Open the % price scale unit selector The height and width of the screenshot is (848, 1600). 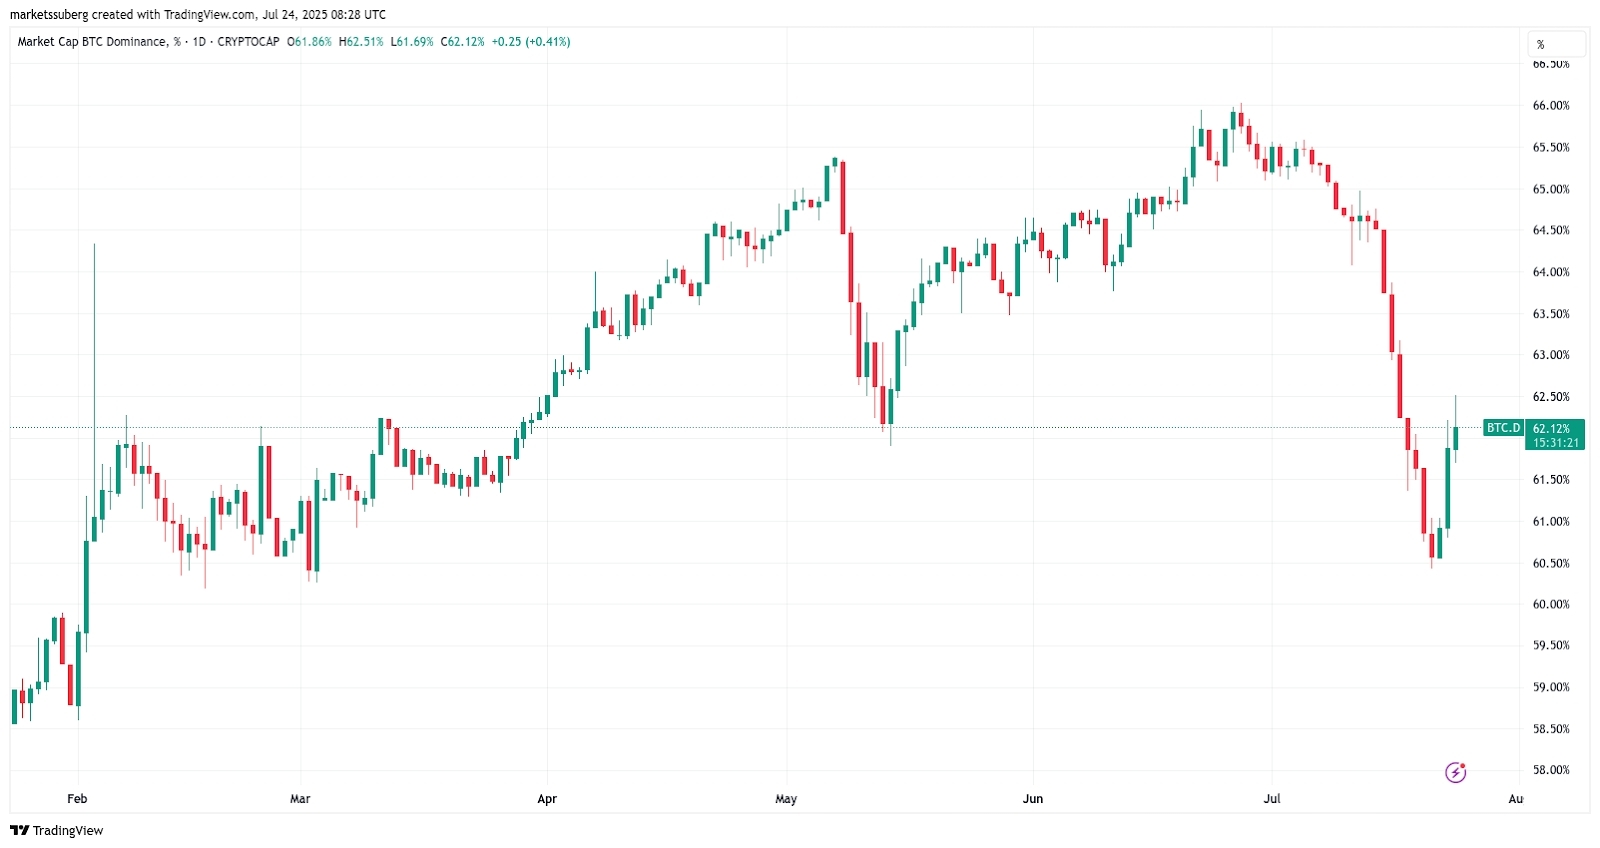1556,44
